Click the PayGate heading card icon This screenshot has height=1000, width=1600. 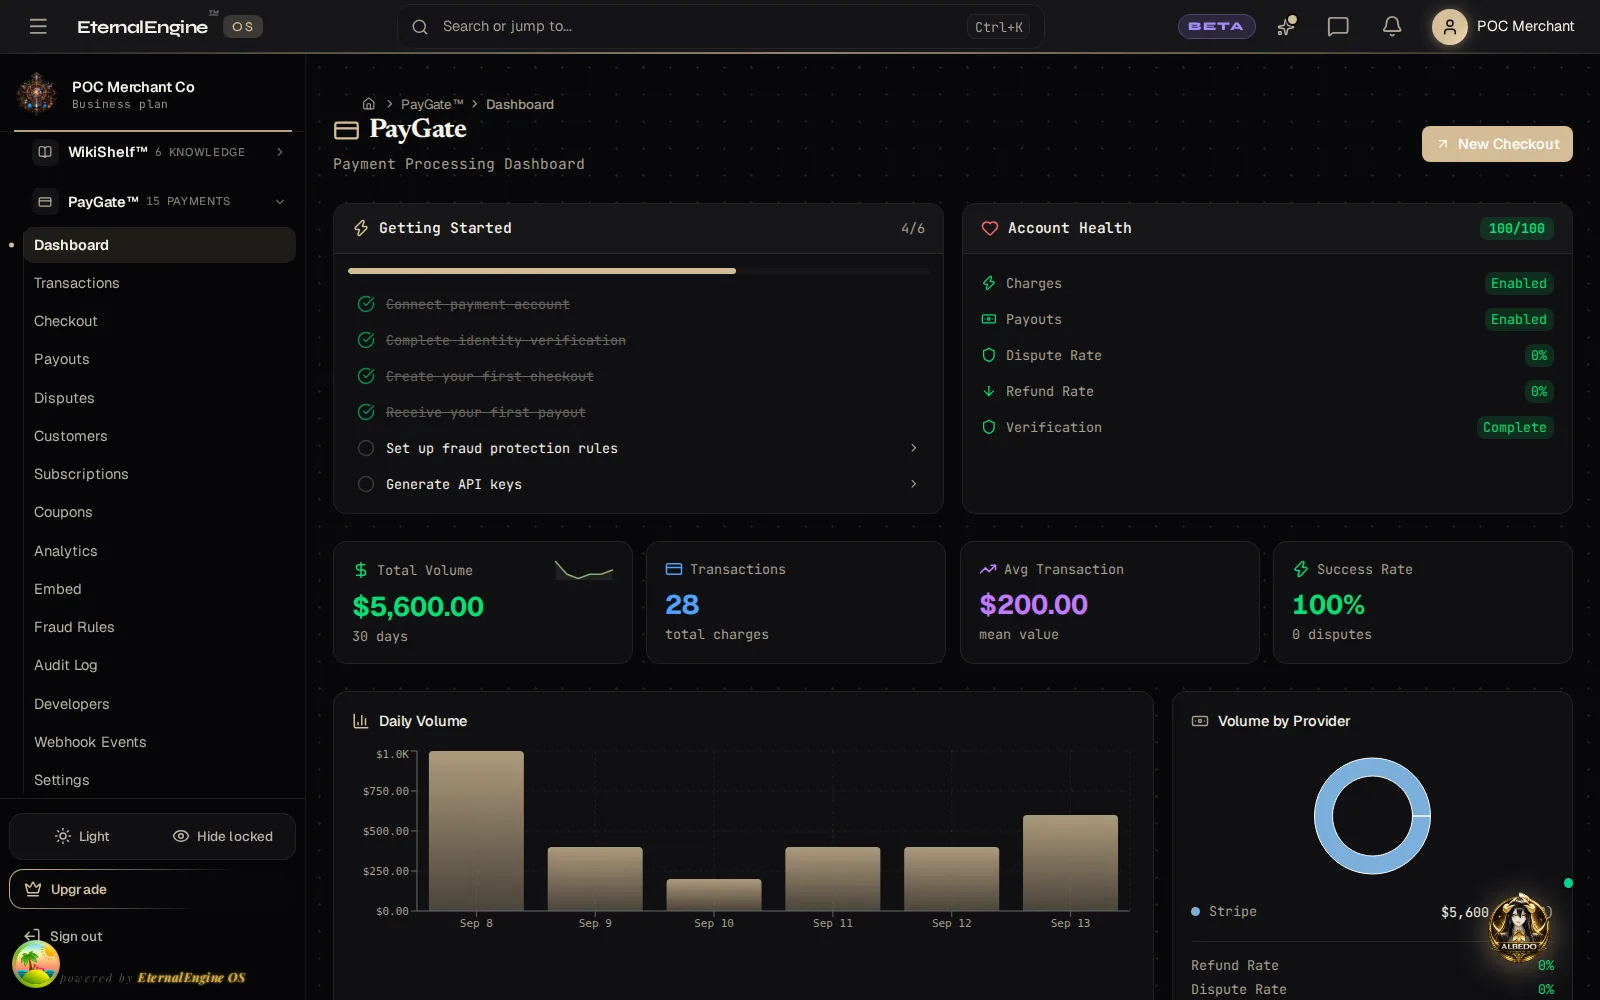pos(346,130)
